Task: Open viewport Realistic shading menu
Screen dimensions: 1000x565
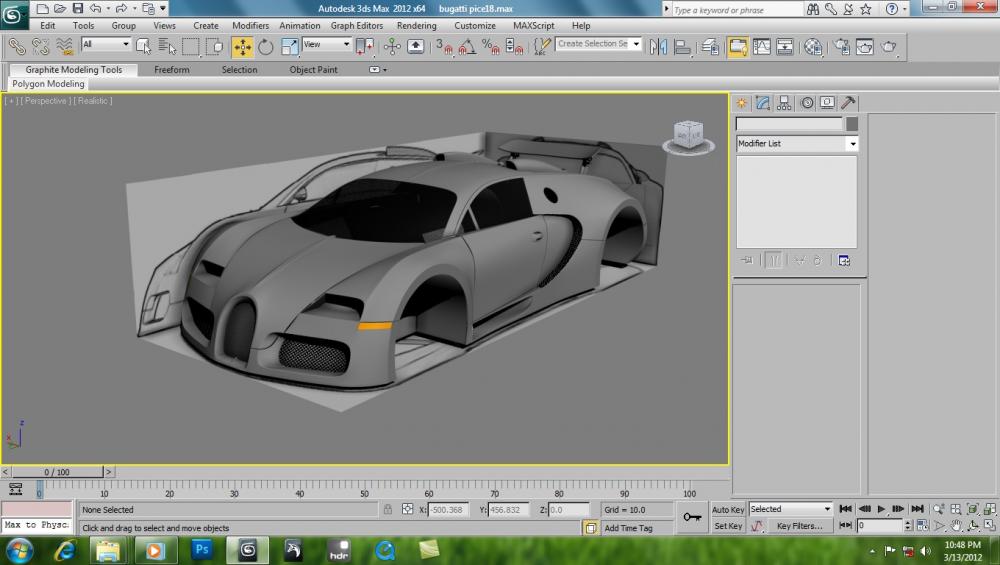Action: 93,101
